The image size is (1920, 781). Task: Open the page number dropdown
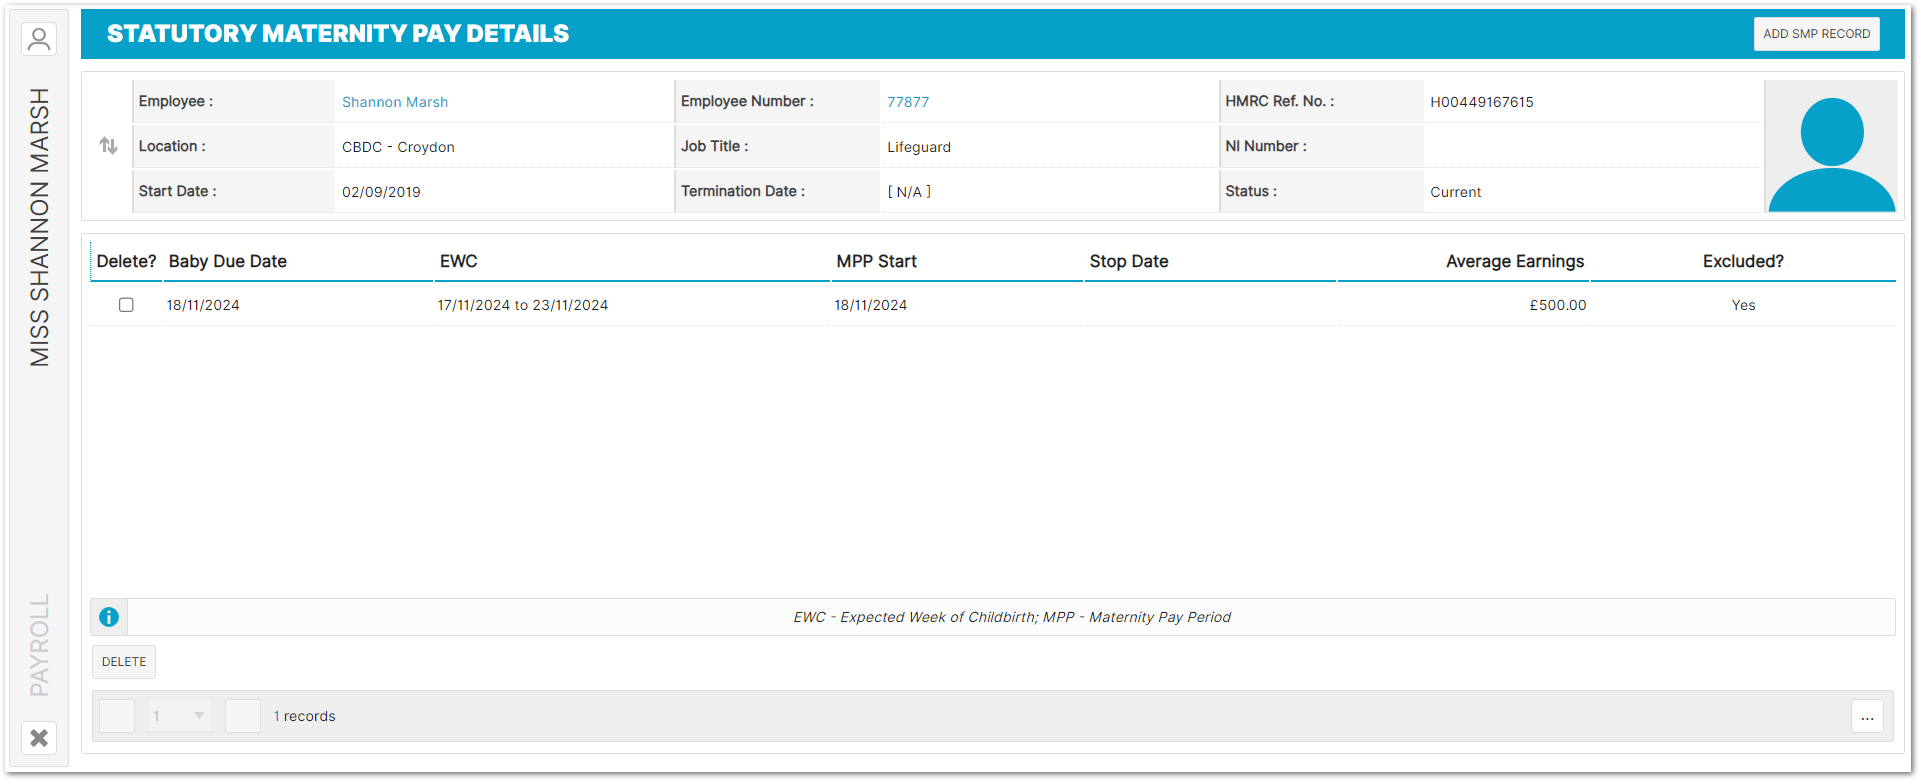(180, 716)
